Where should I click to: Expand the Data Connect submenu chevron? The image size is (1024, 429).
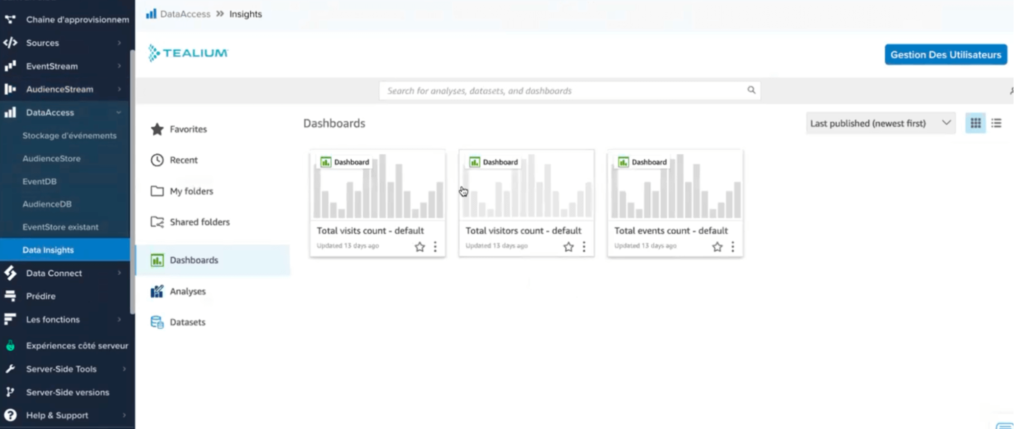[x=120, y=273]
